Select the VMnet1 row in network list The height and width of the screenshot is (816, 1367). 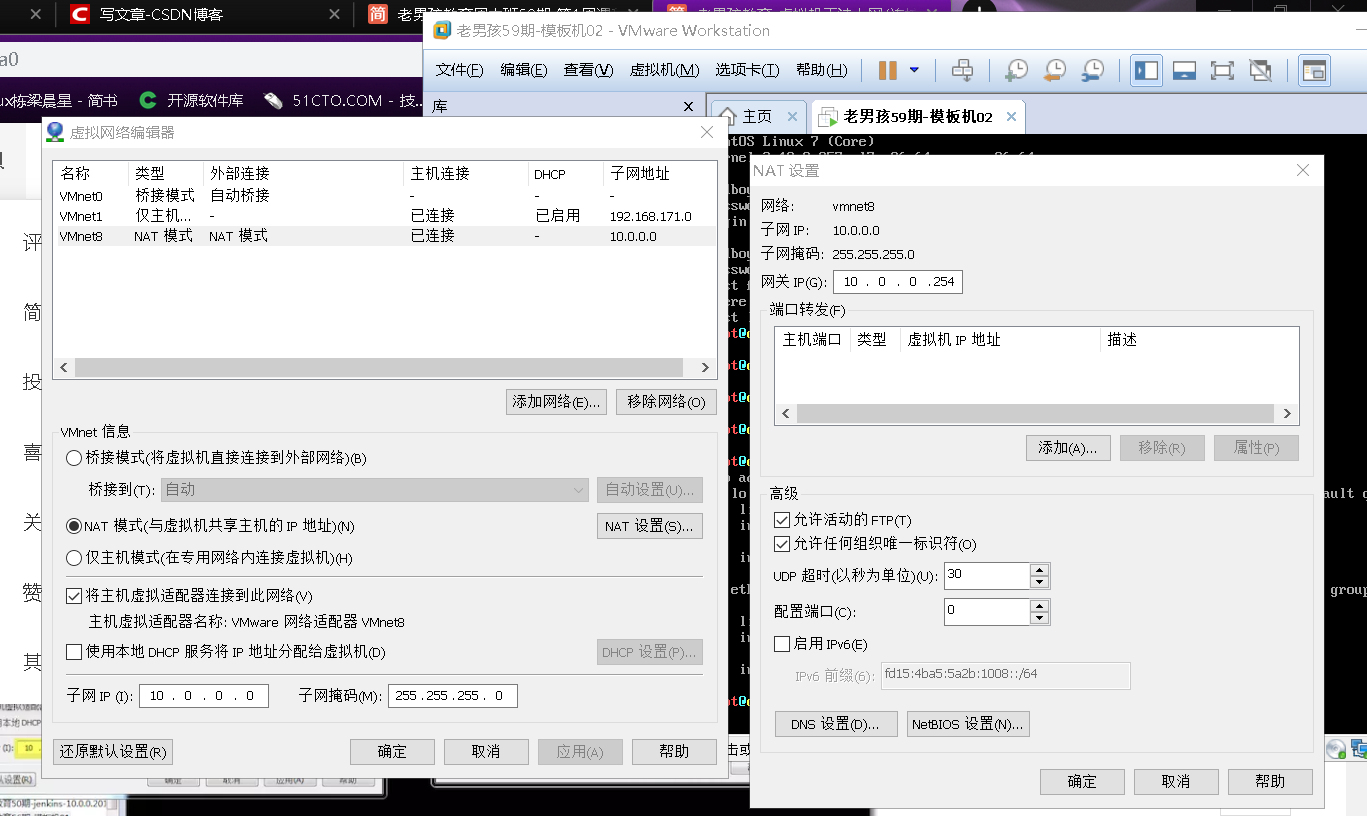click(x=385, y=216)
